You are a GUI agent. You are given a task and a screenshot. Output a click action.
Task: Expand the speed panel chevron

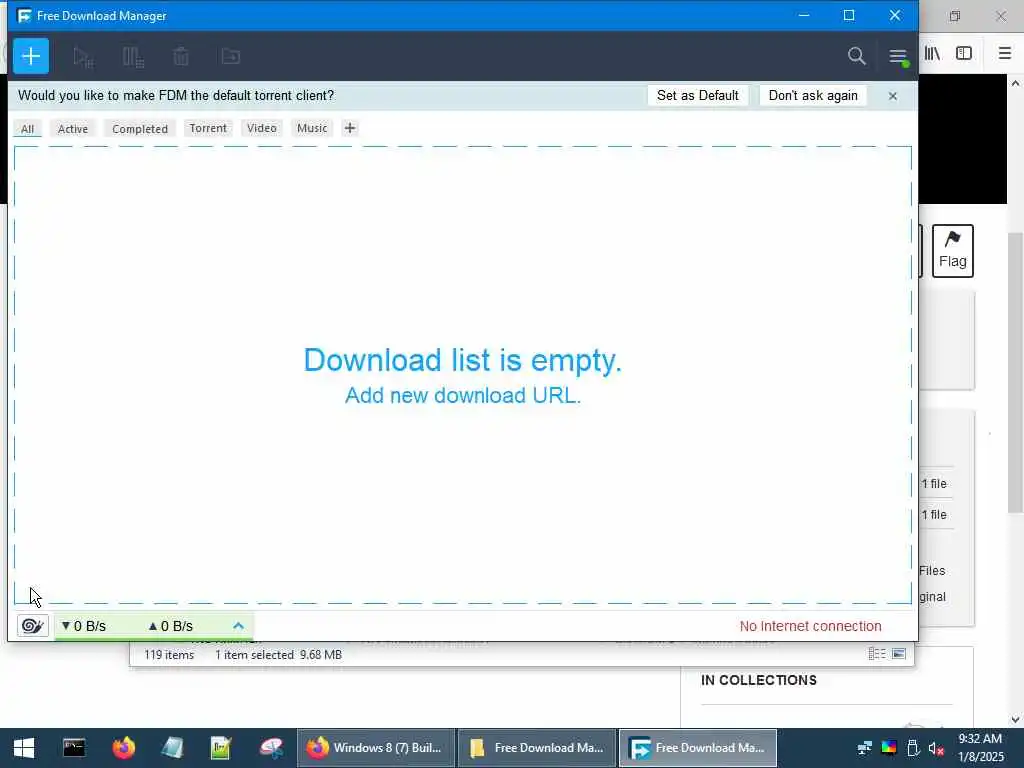238,626
